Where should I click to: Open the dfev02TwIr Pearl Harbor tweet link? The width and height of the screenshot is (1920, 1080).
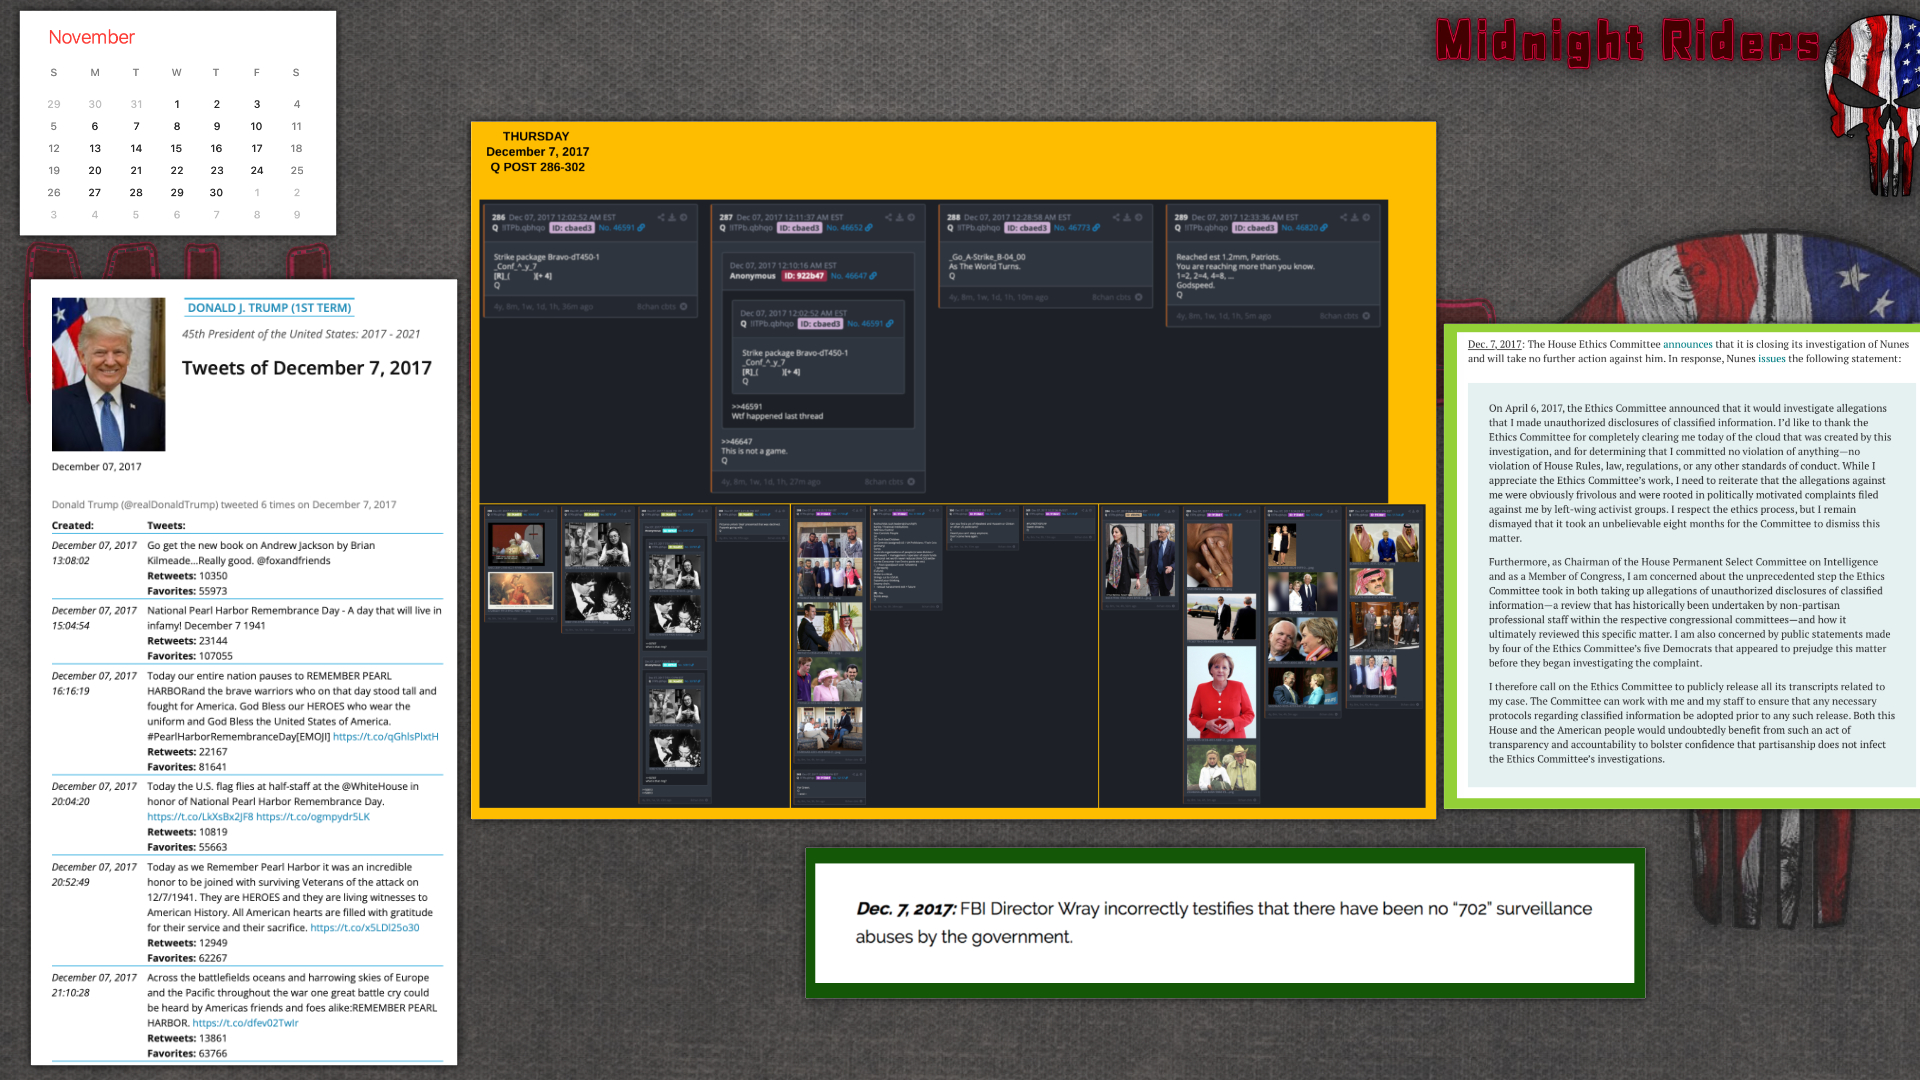[x=245, y=1023]
